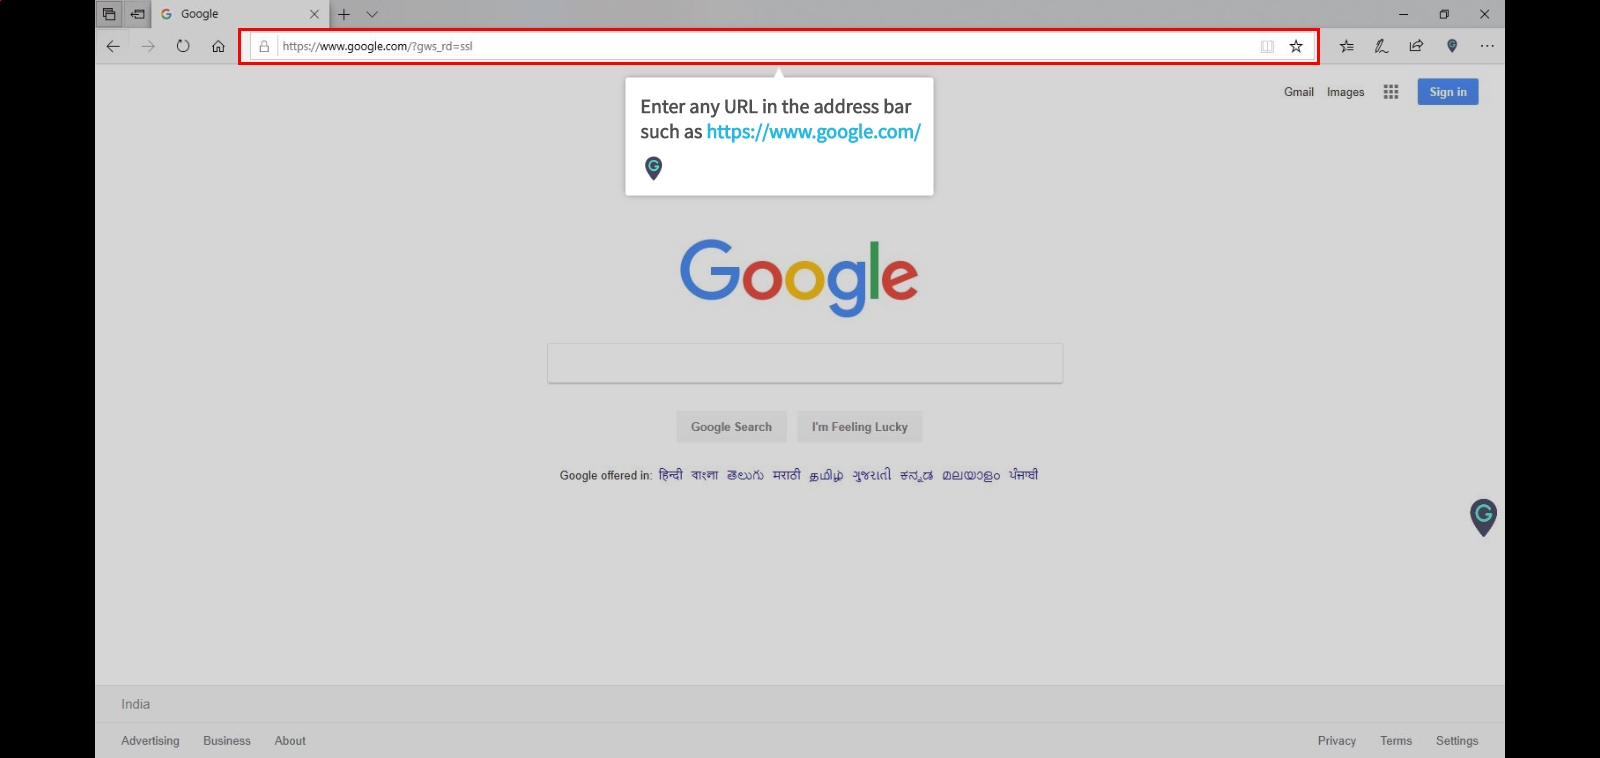Select the Google tab

tap(240, 14)
